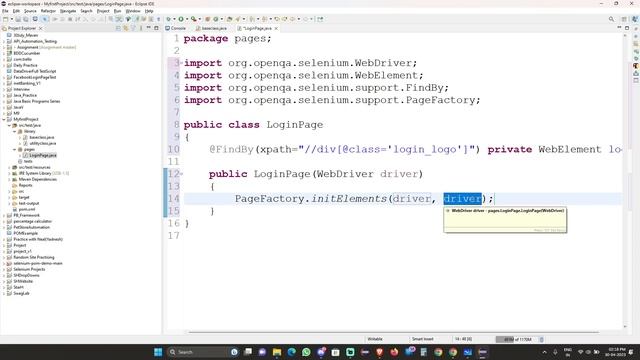Open the Navigate menu

pos(68,11)
